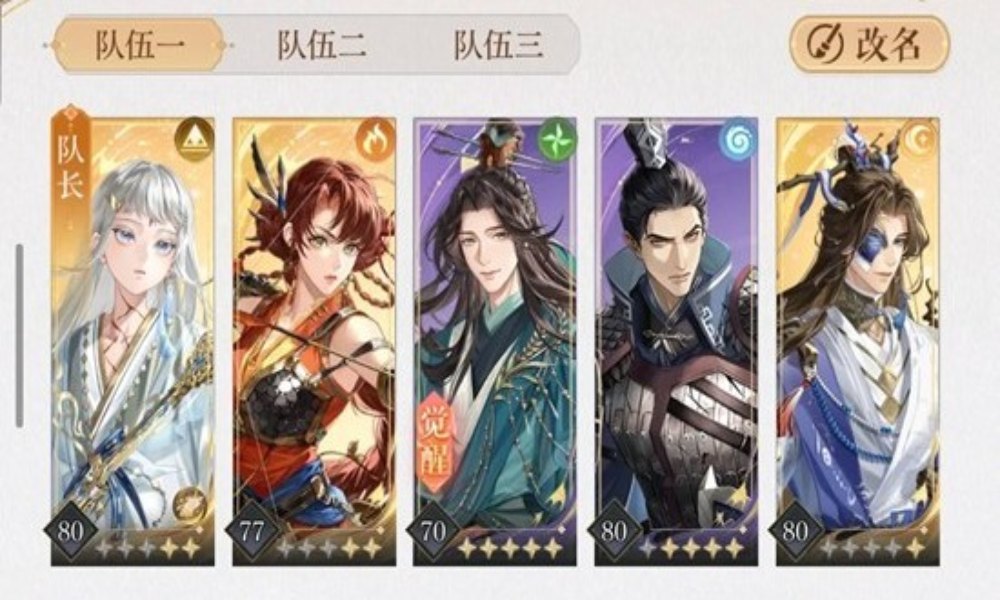
Task: Click the round gold emblem on silver-haired card
Action: click(x=189, y=504)
